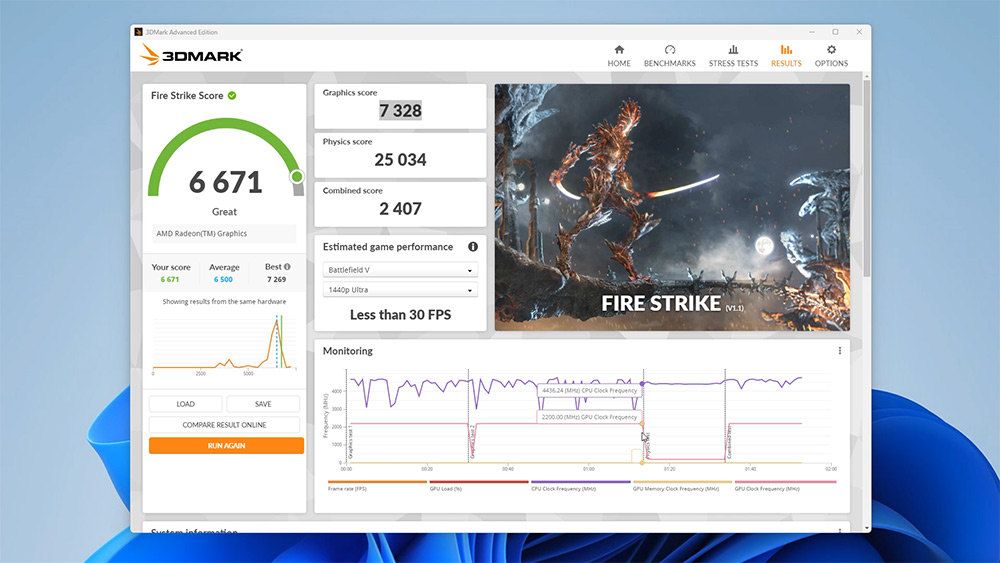Click the results window vertical scrollbar

point(866,179)
